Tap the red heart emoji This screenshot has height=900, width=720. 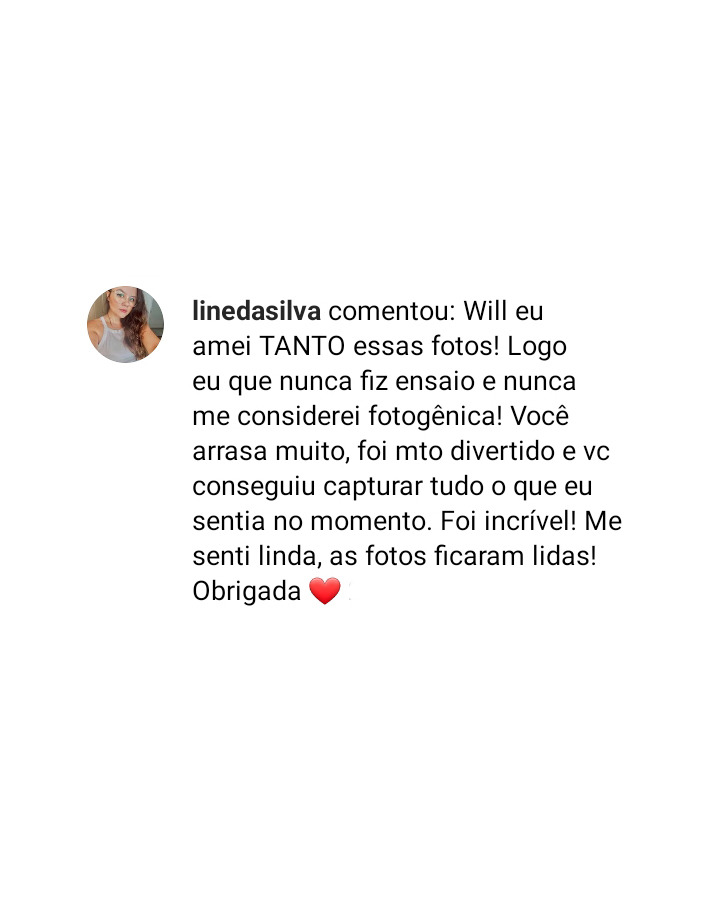(x=325, y=591)
